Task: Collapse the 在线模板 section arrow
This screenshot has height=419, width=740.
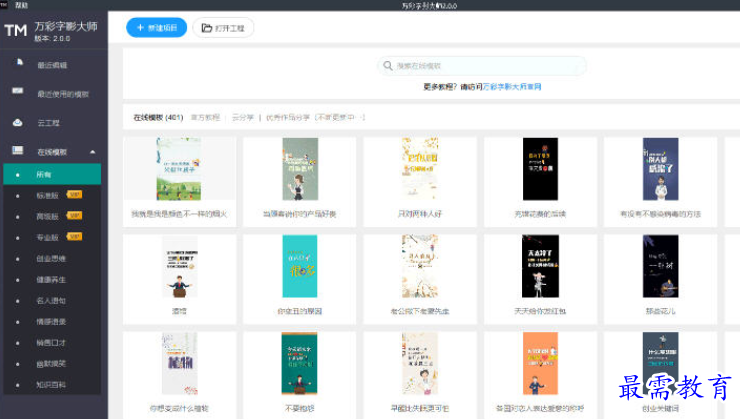Action: coord(92,152)
